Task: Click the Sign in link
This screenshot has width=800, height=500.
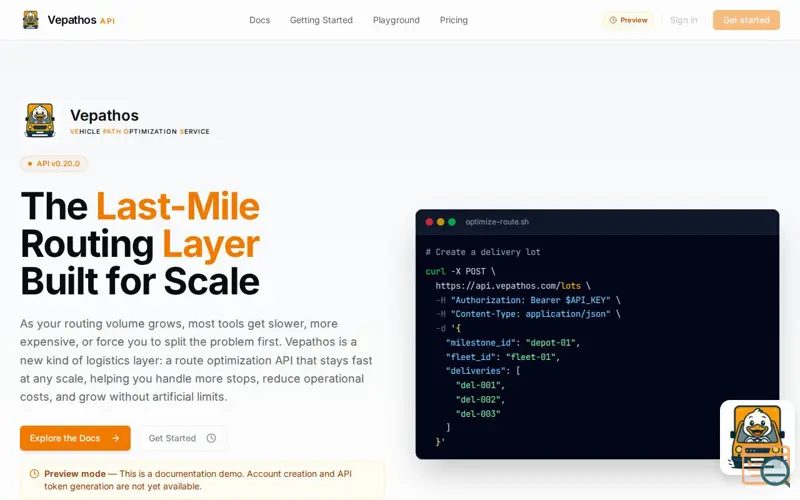Action: [683, 20]
